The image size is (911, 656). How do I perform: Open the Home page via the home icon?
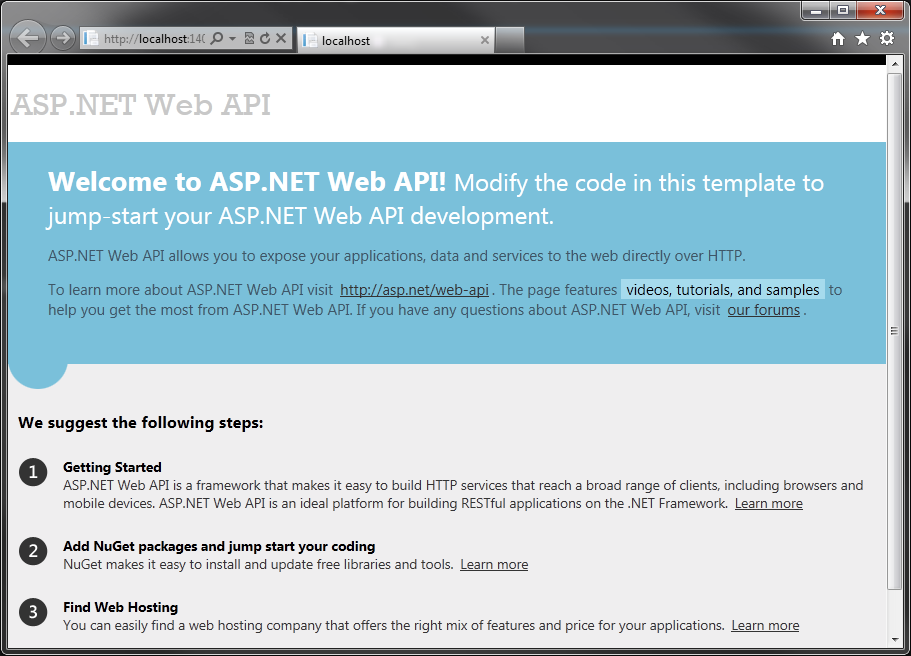coord(836,37)
